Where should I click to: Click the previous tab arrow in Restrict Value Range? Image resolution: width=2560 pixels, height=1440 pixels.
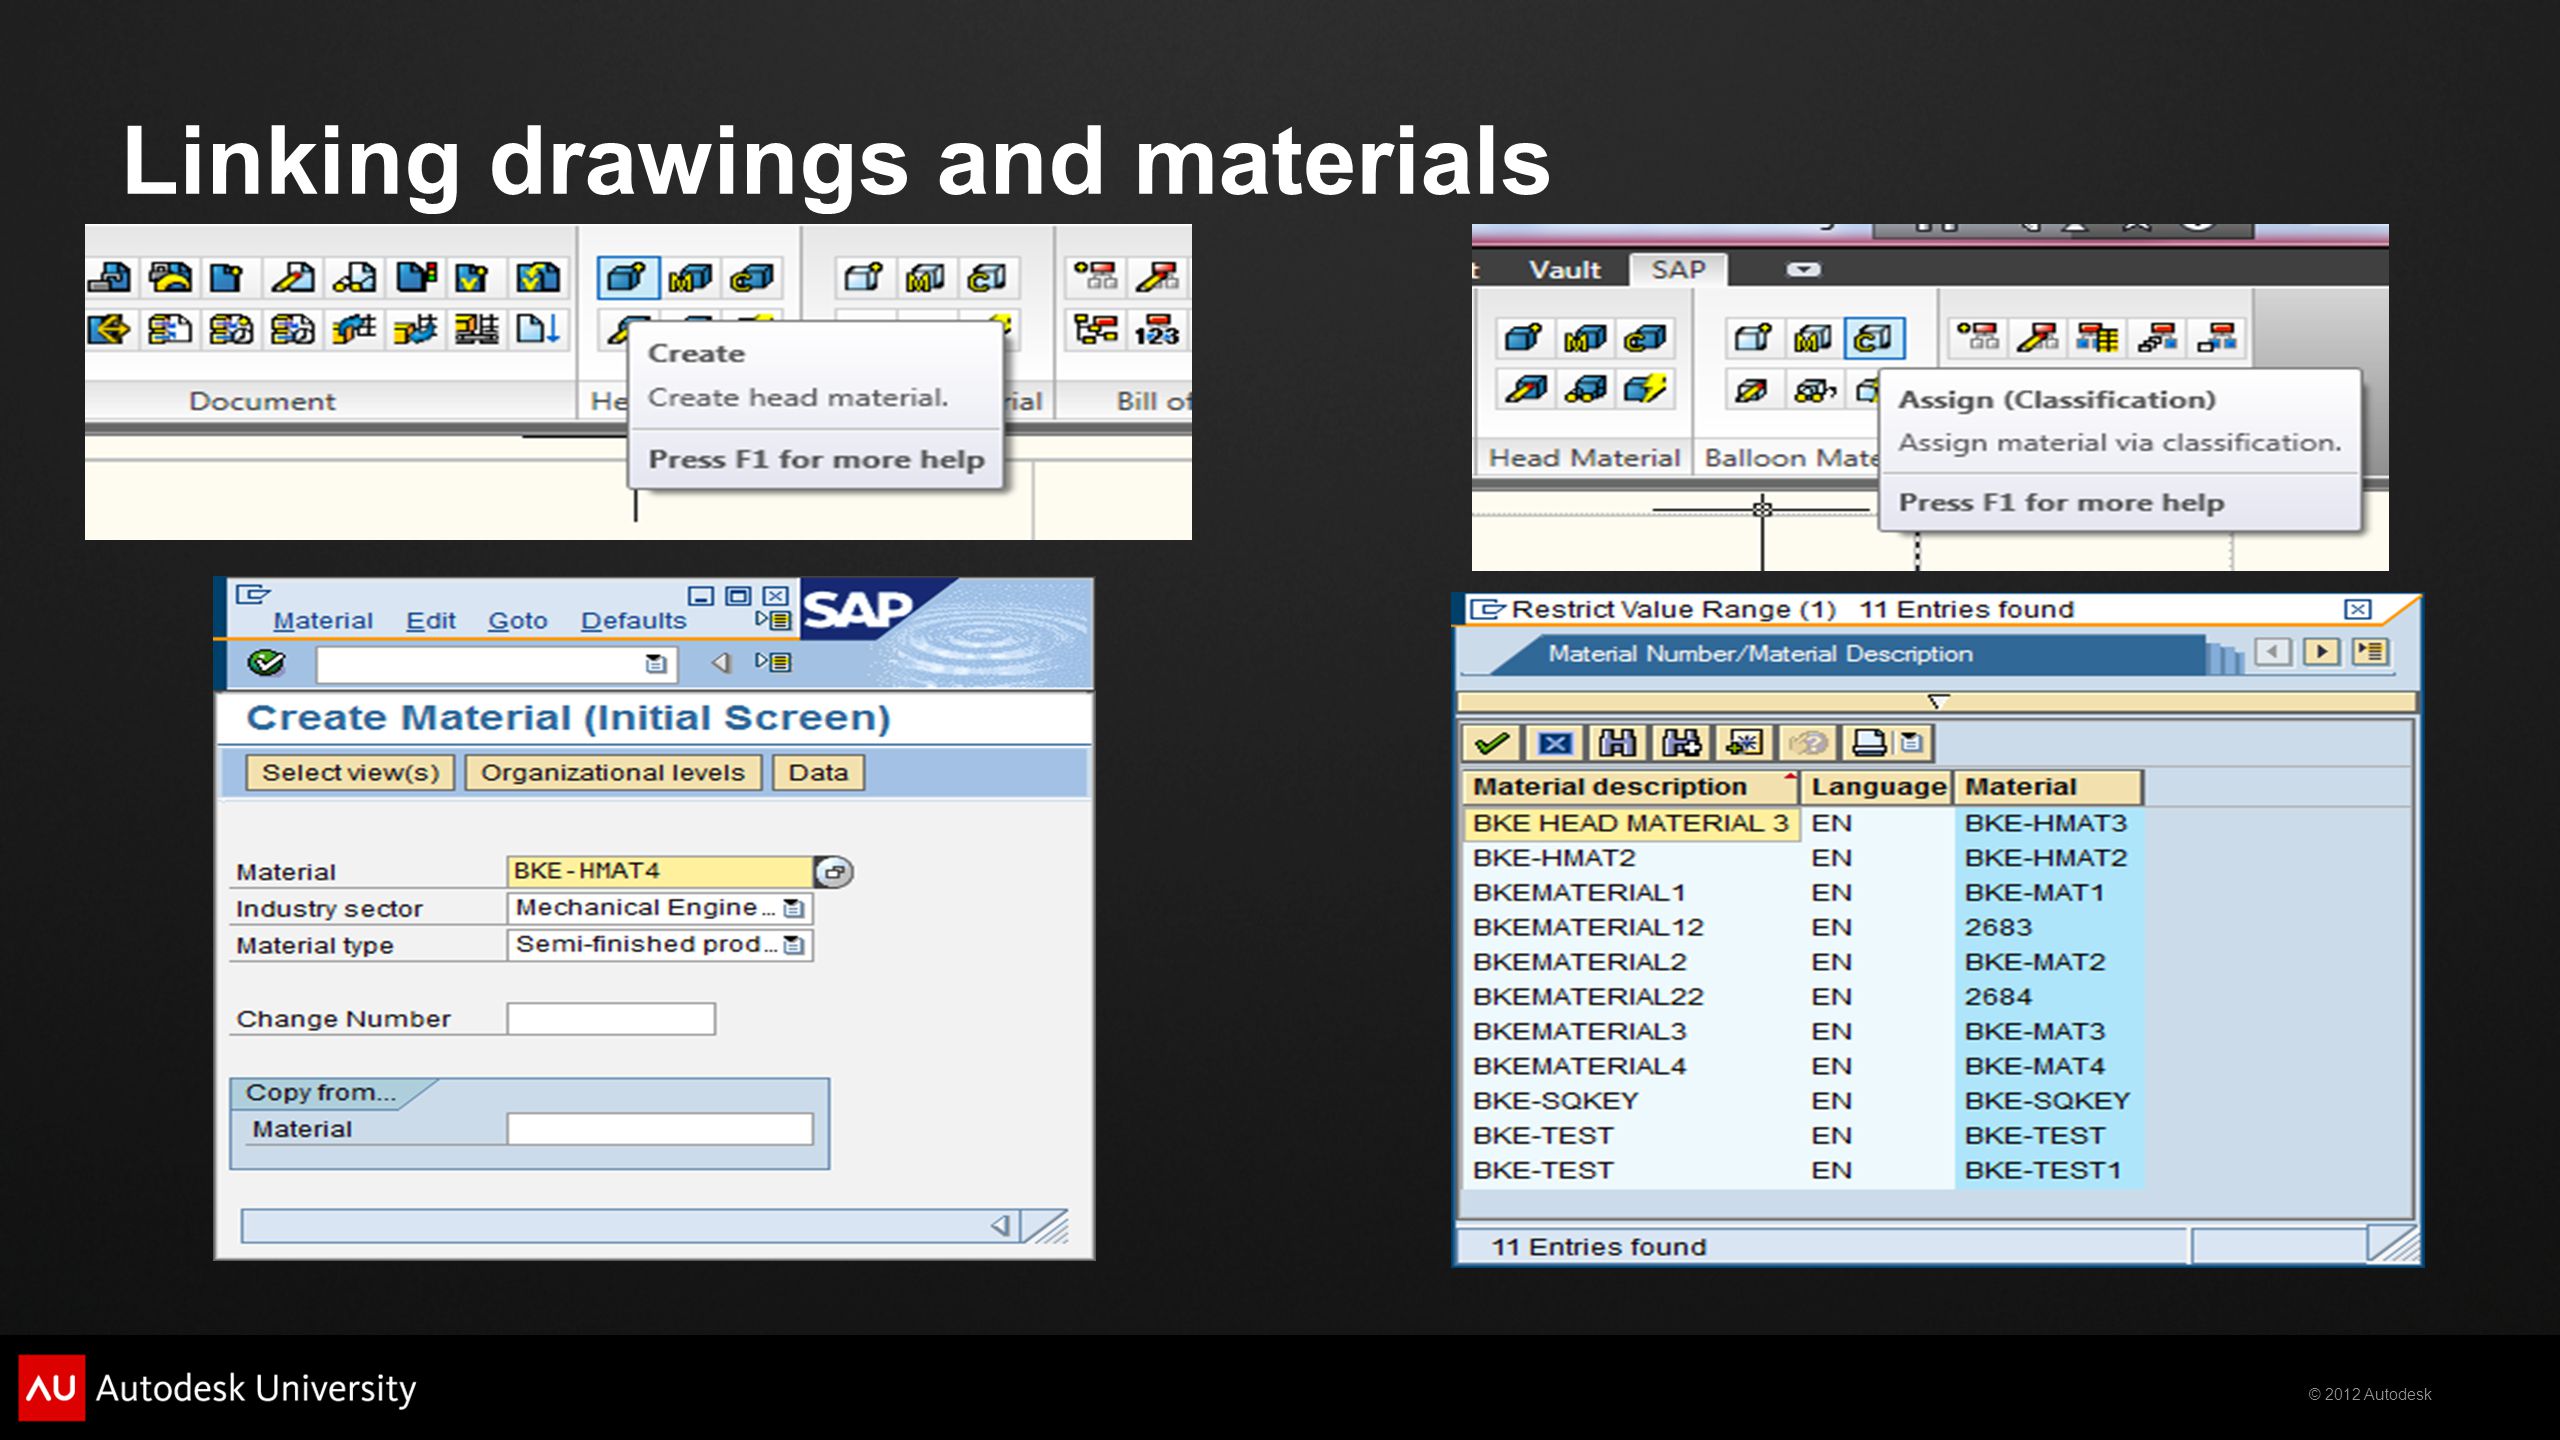tap(2272, 653)
